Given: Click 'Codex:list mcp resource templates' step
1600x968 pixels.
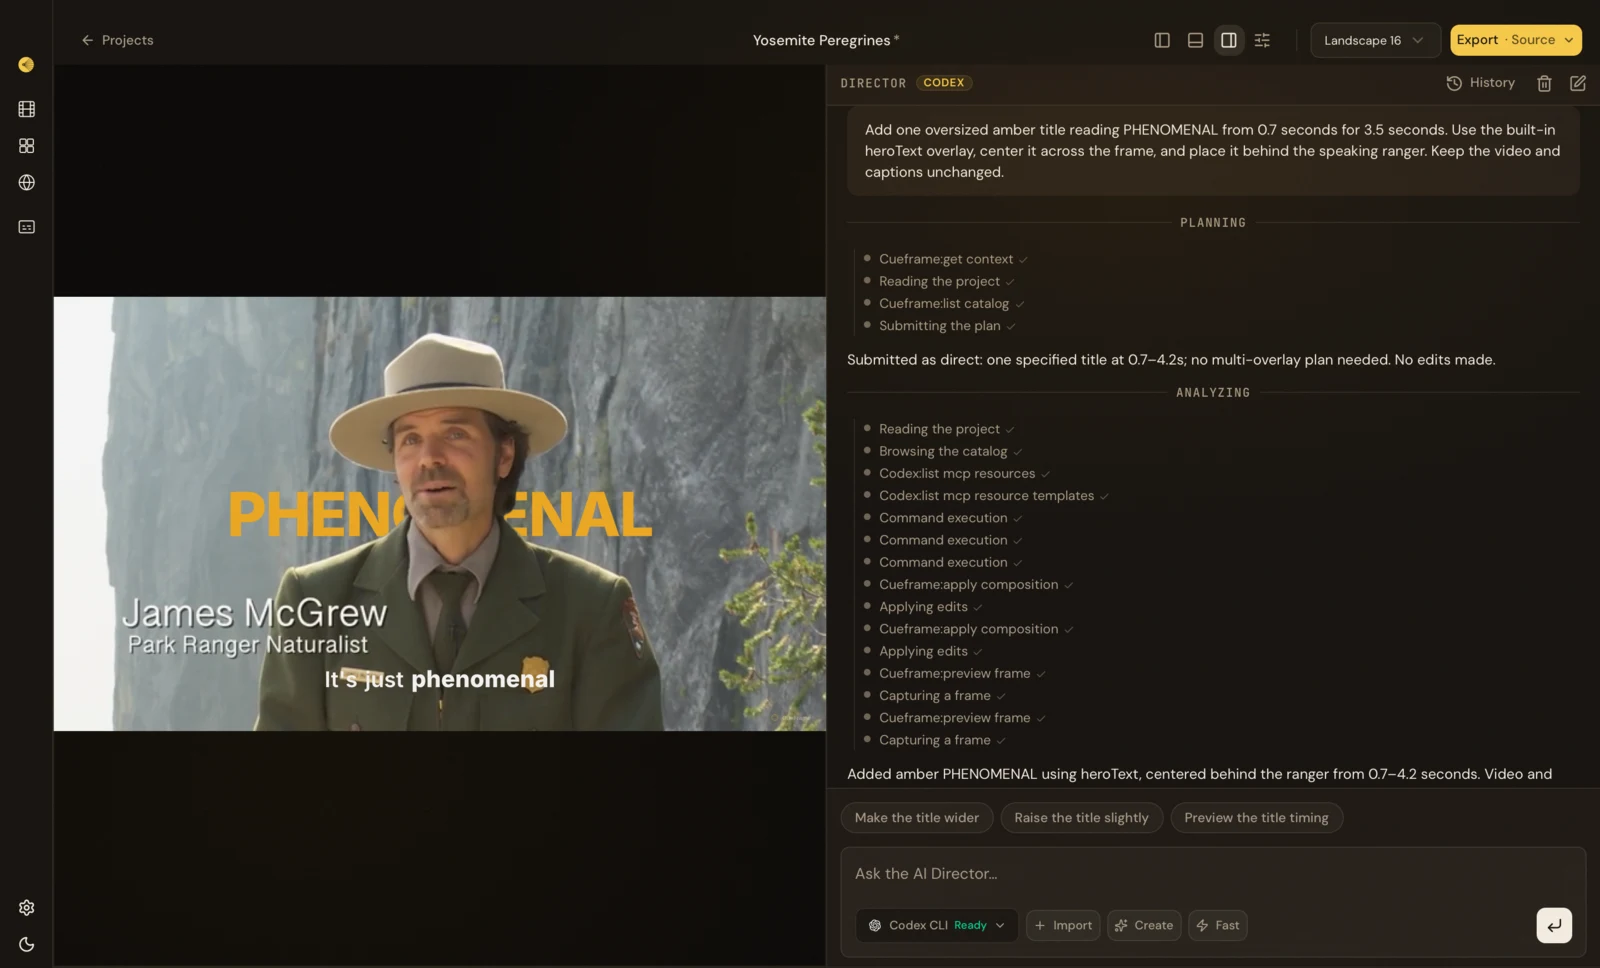Looking at the screenshot, I should [x=986, y=496].
